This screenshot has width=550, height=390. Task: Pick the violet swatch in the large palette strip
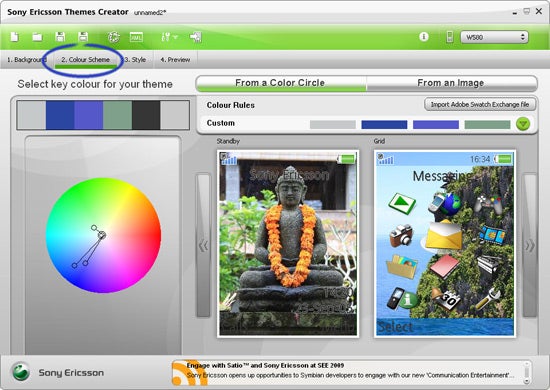point(89,115)
